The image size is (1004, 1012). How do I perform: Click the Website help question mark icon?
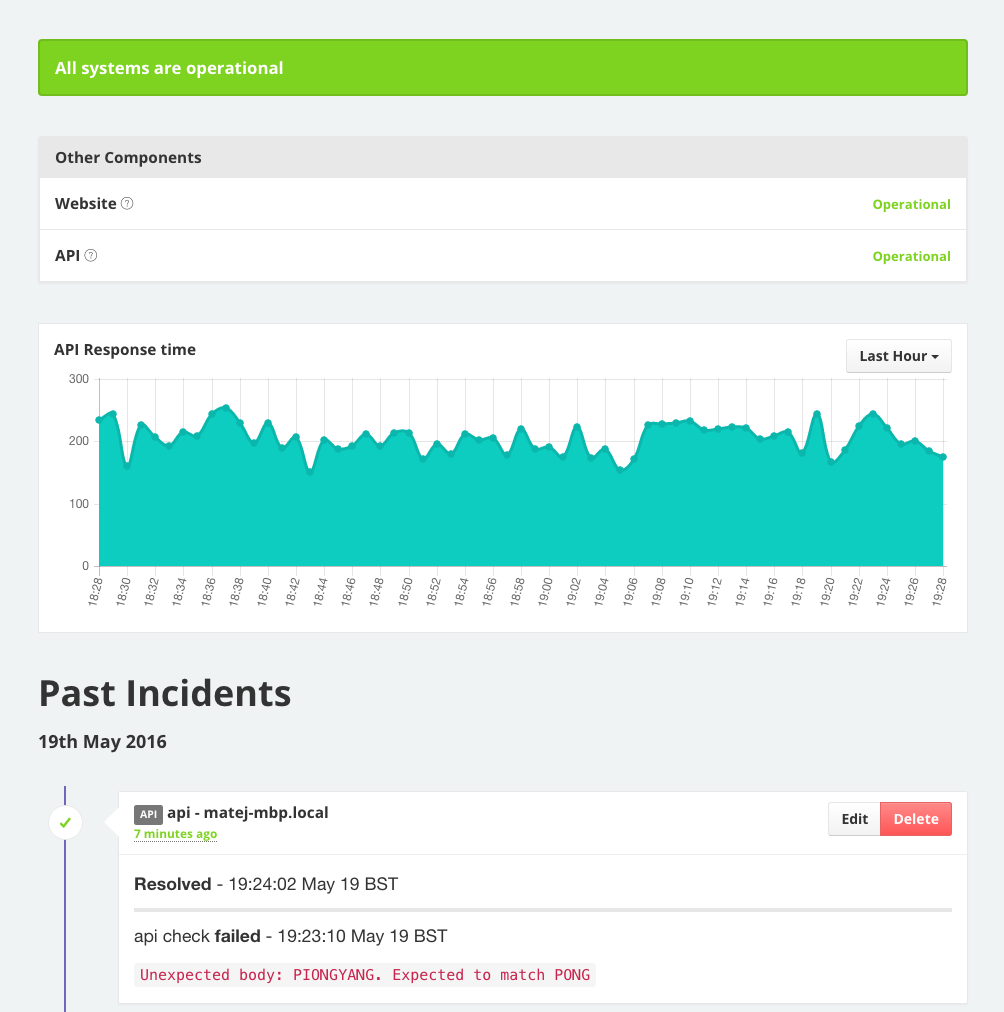point(127,203)
